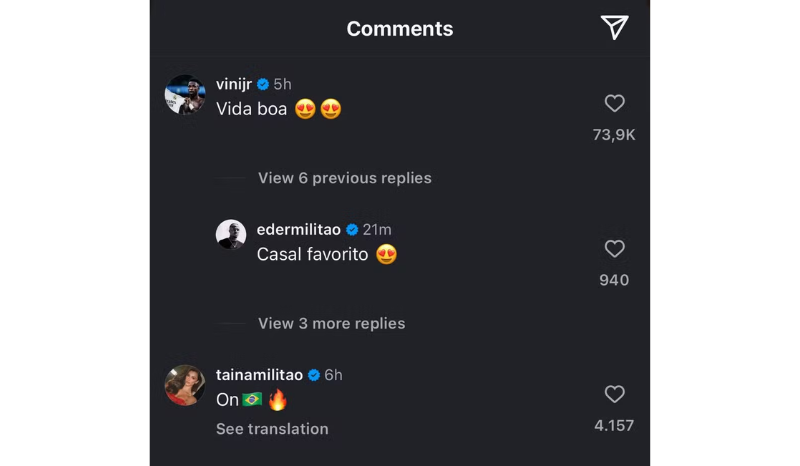Click the 'Comments' header title

[x=400, y=29]
